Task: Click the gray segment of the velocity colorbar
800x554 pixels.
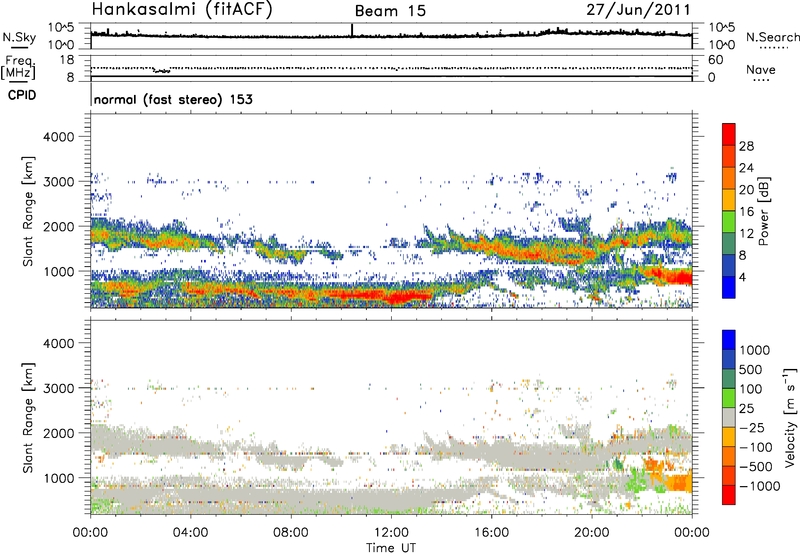Action: tap(729, 417)
